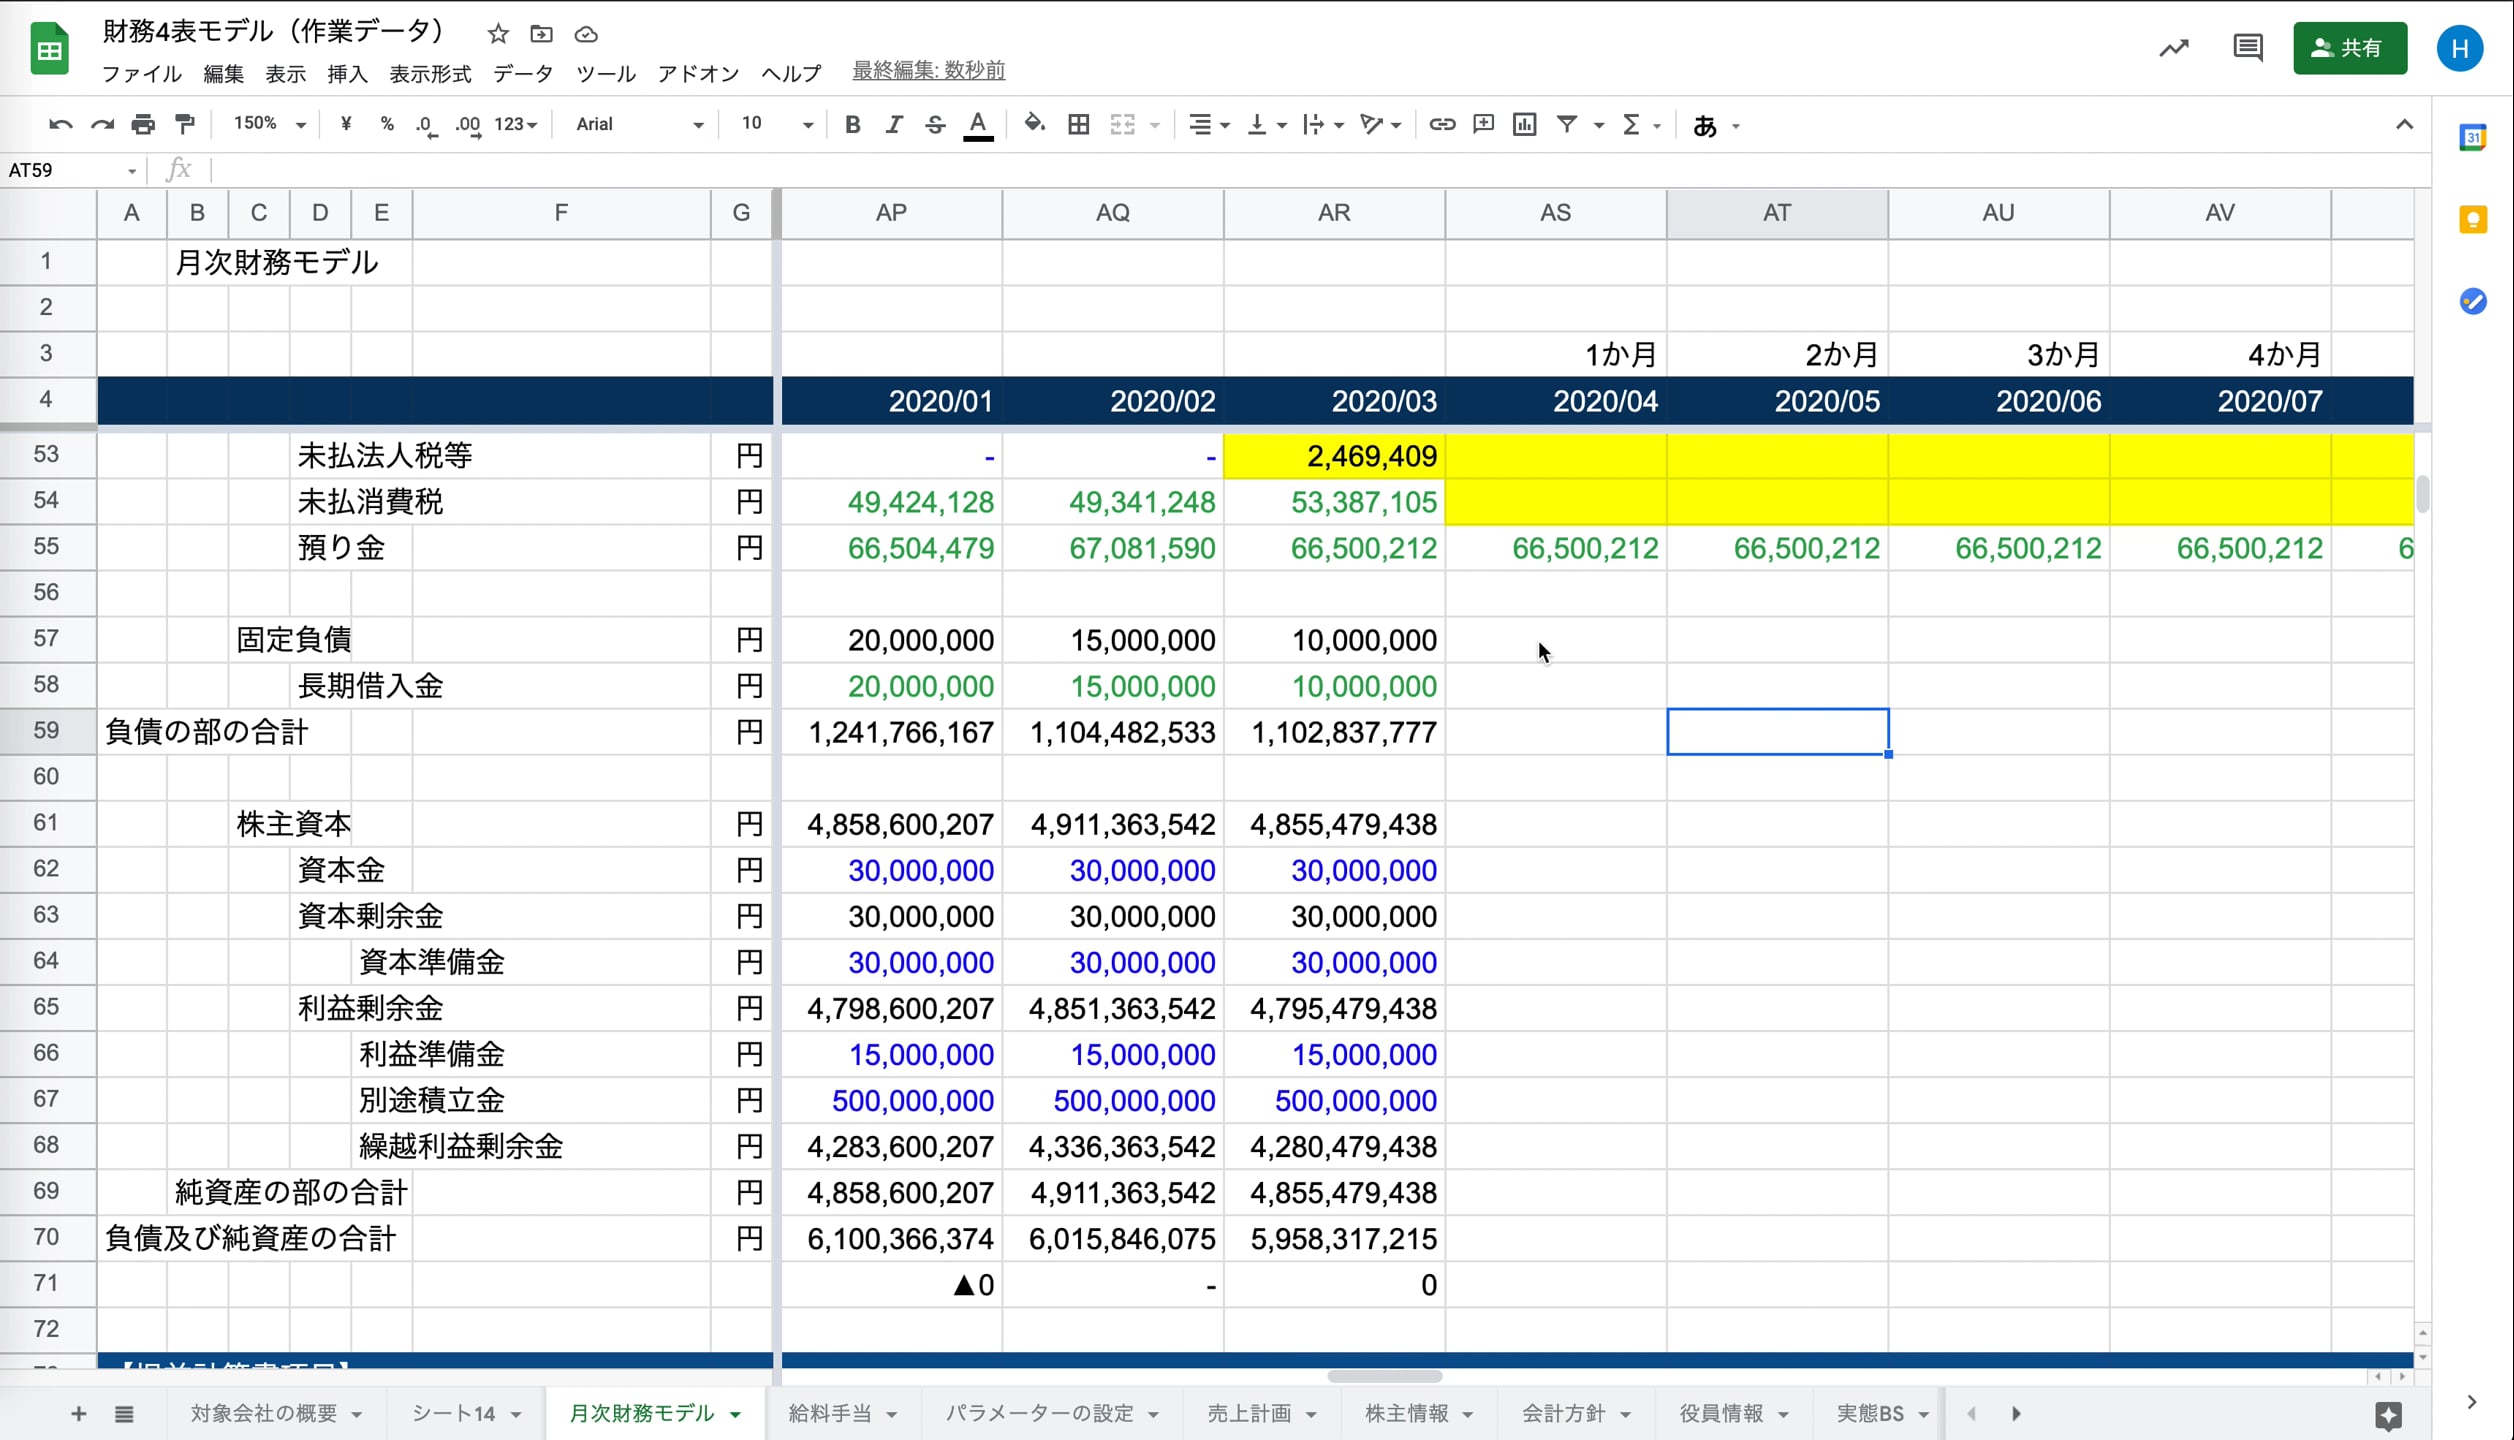Switch to the 売上計画 sheet tab
The height and width of the screenshot is (1440, 2514).
tap(1248, 1413)
